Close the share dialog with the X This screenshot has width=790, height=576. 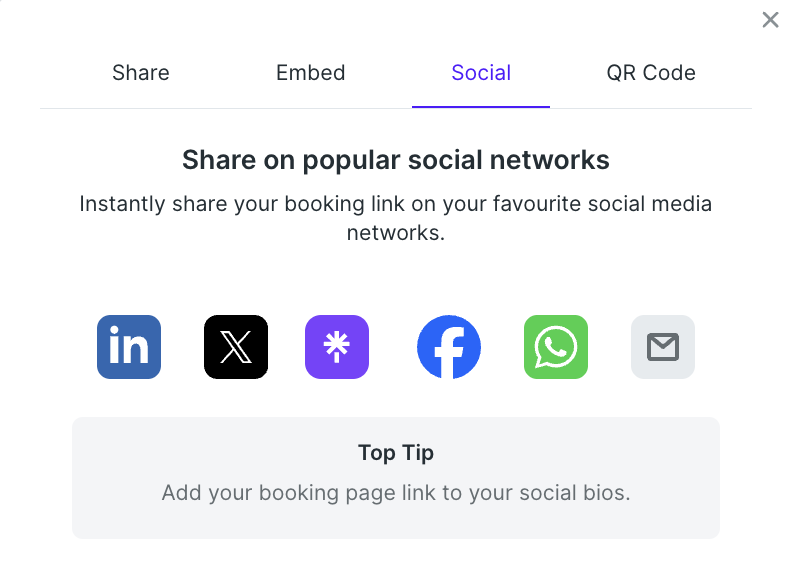[770, 20]
